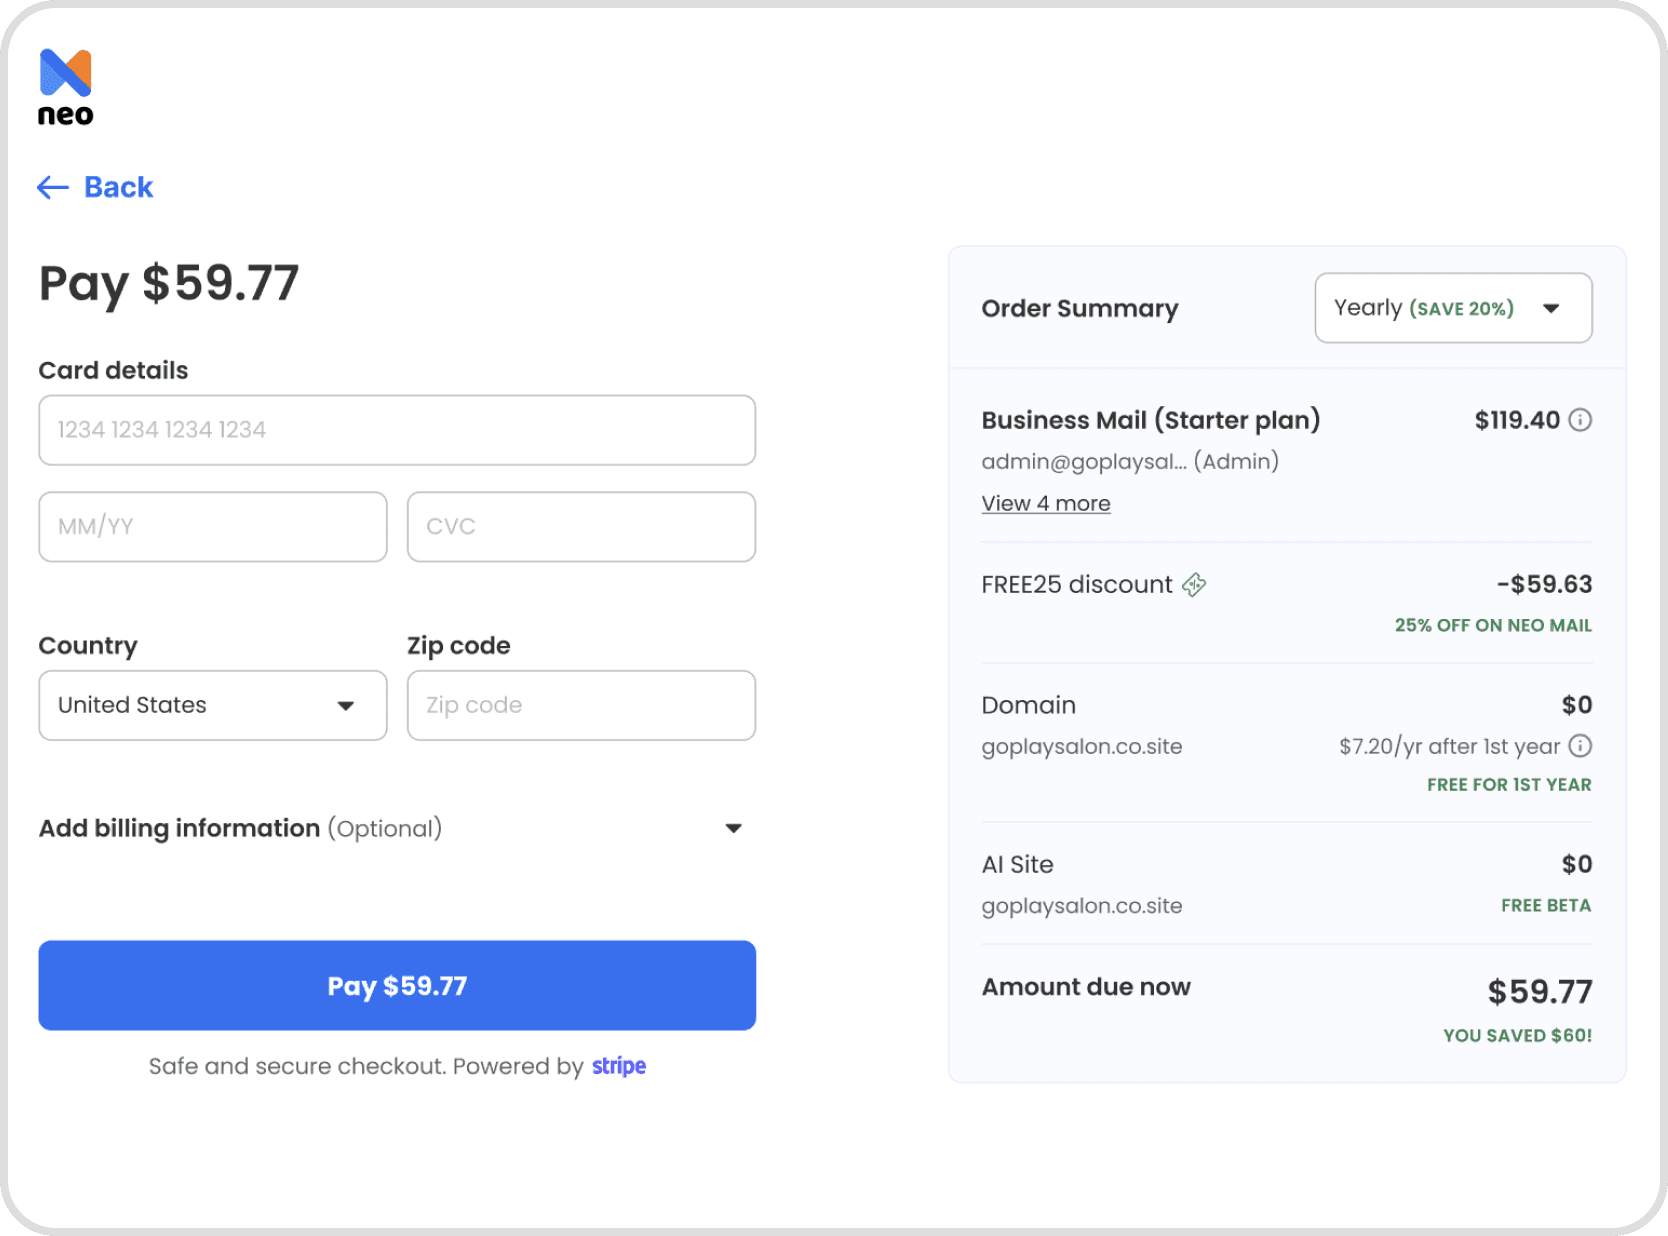Click goplaysalon.co.site under Domain

[x=1082, y=746]
